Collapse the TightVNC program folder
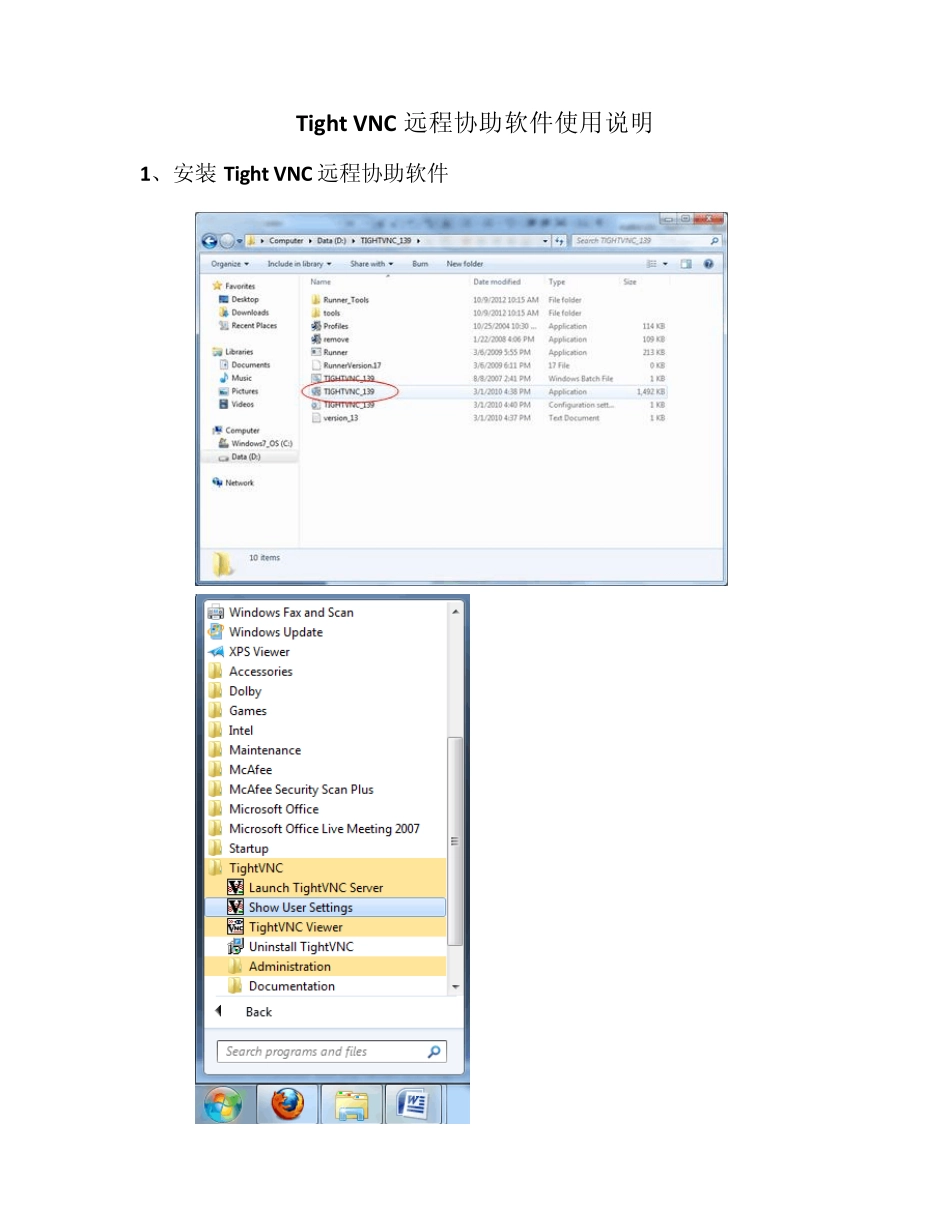 pos(255,868)
